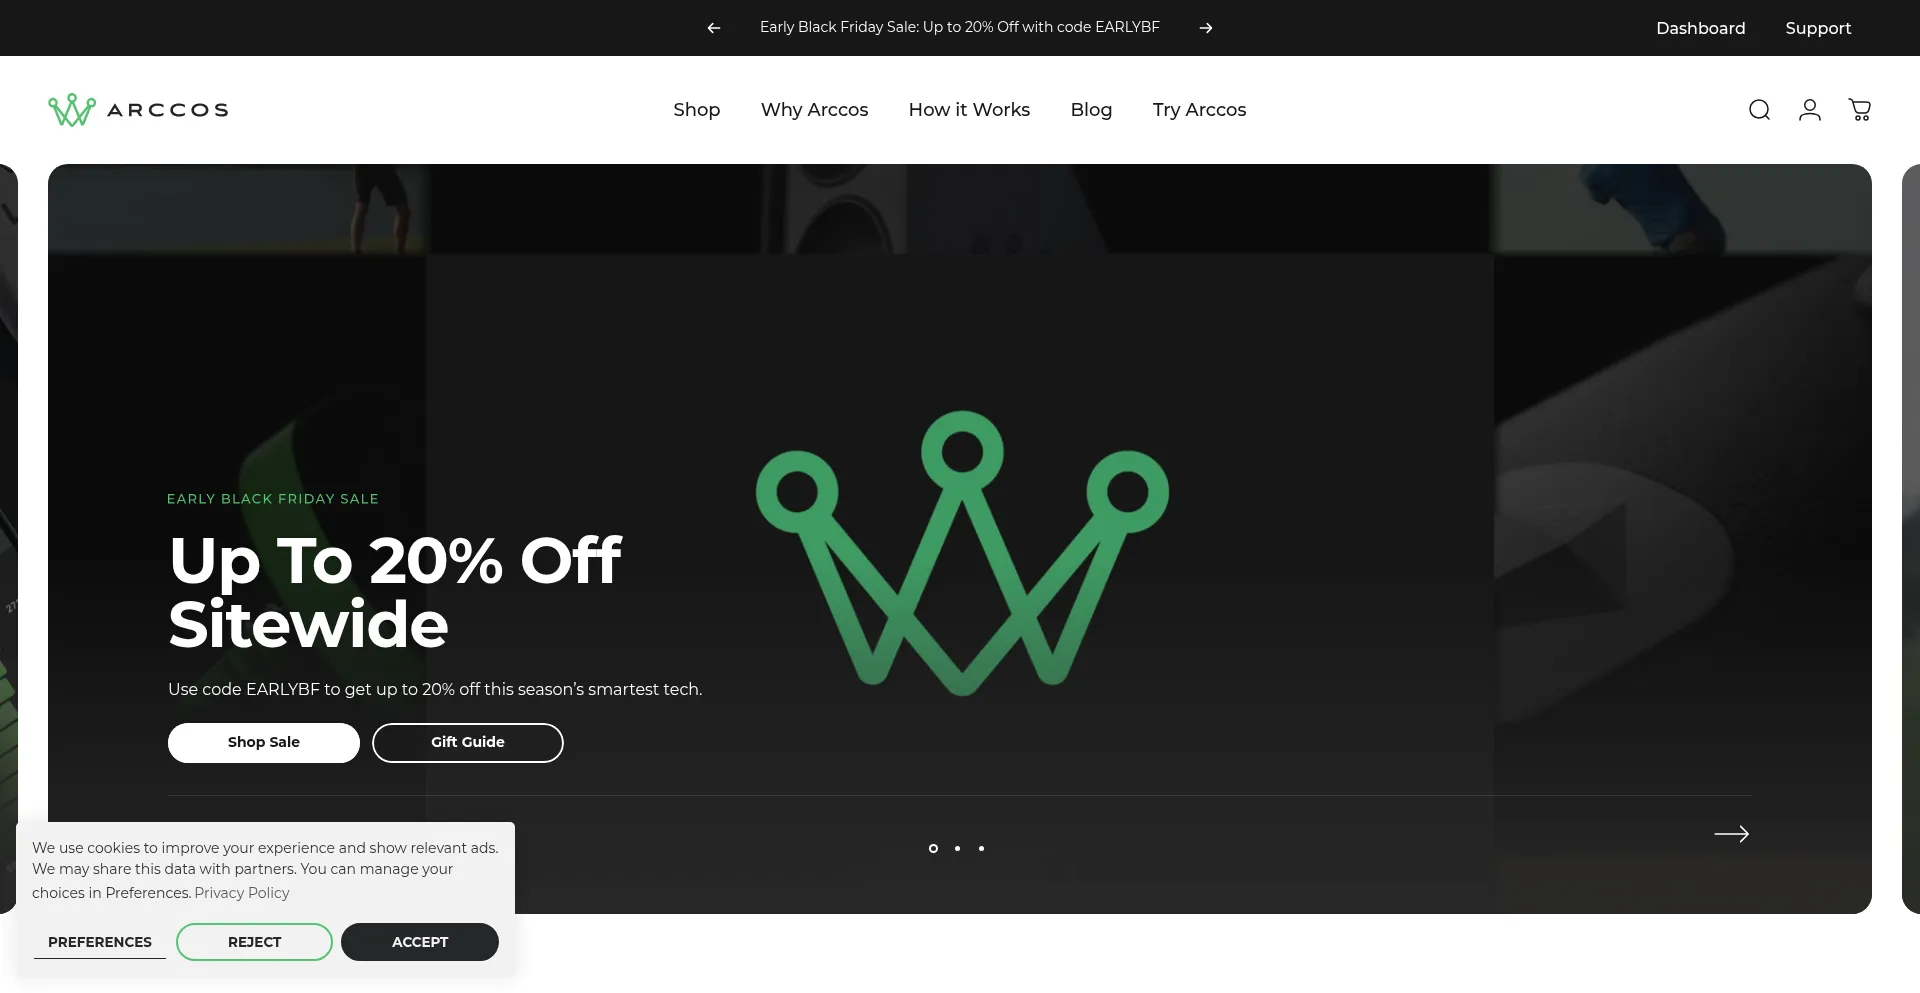Open the Shop menu
This screenshot has width=1920, height=993.
pos(697,110)
